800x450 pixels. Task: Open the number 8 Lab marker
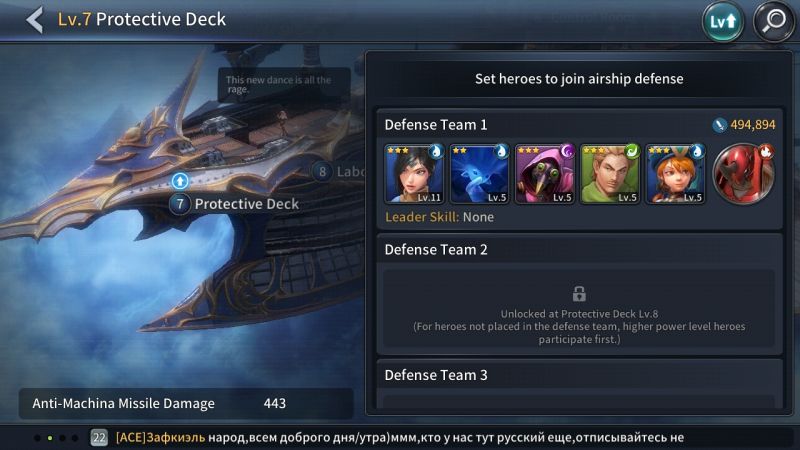click(322, 172)
